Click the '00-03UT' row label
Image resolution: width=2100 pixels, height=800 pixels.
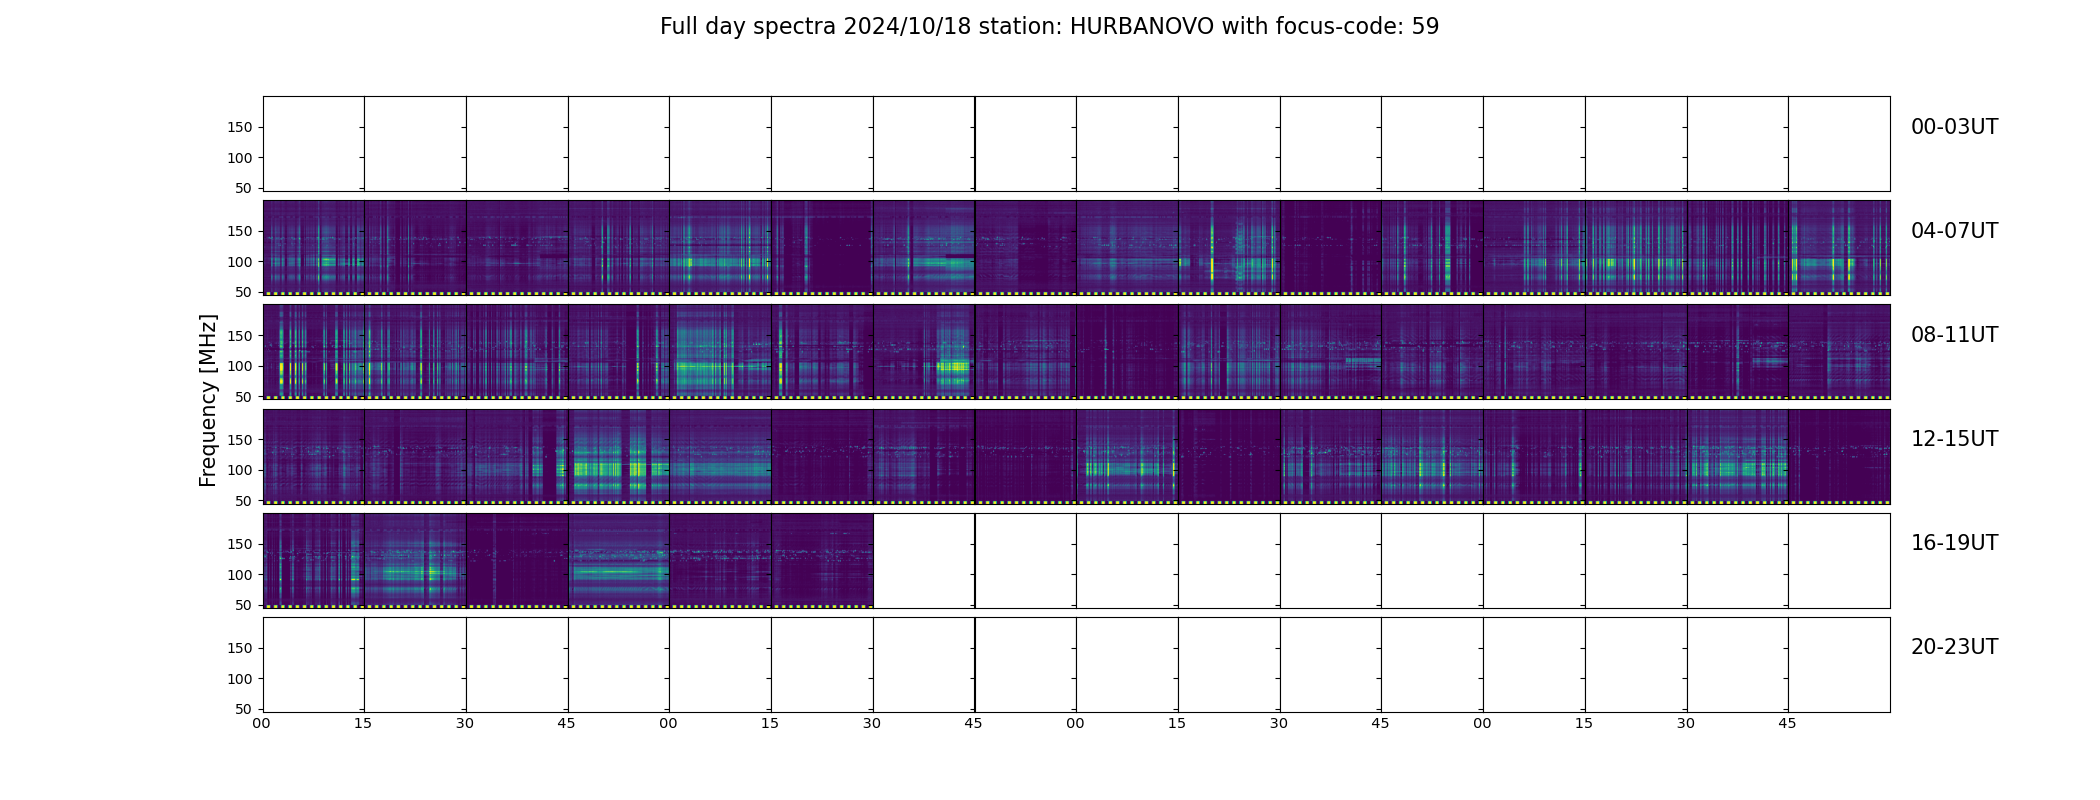(x=1954, y=127)
